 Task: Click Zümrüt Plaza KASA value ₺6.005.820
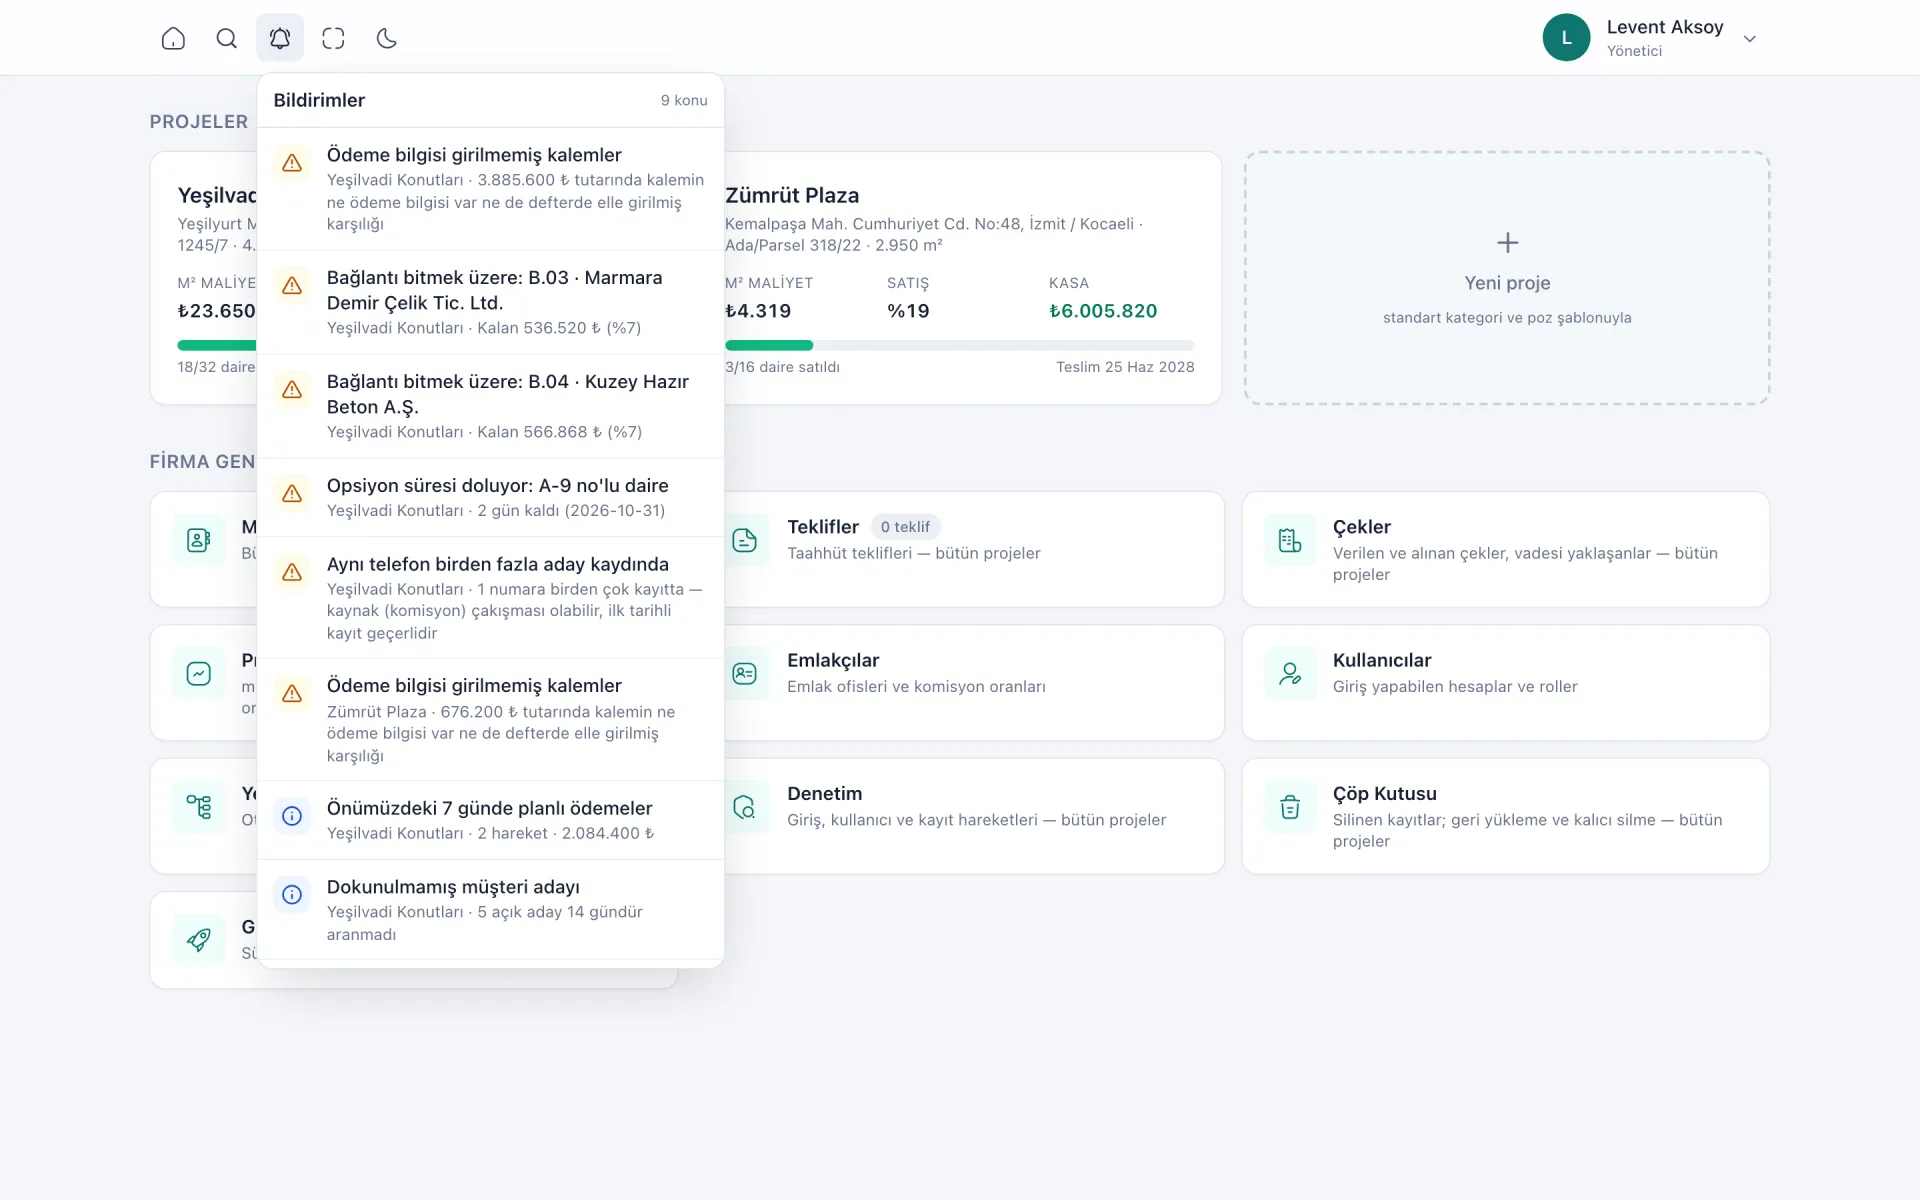point(1103,311)
